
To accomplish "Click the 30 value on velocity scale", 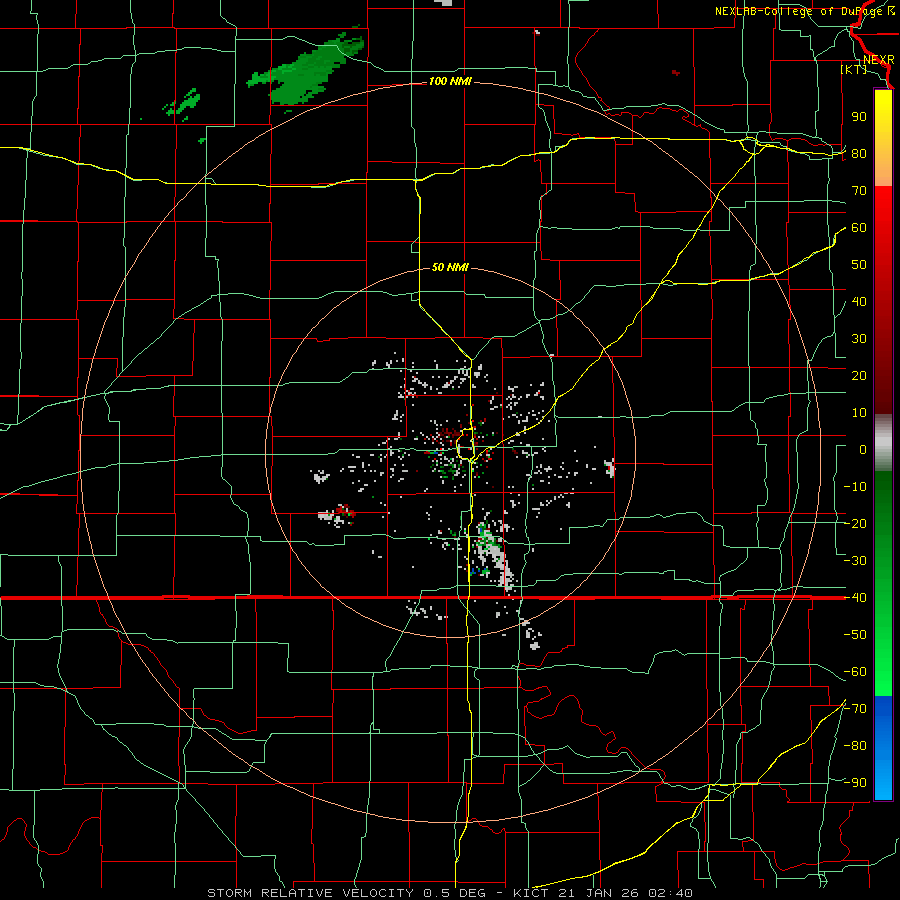I will 859,339.
